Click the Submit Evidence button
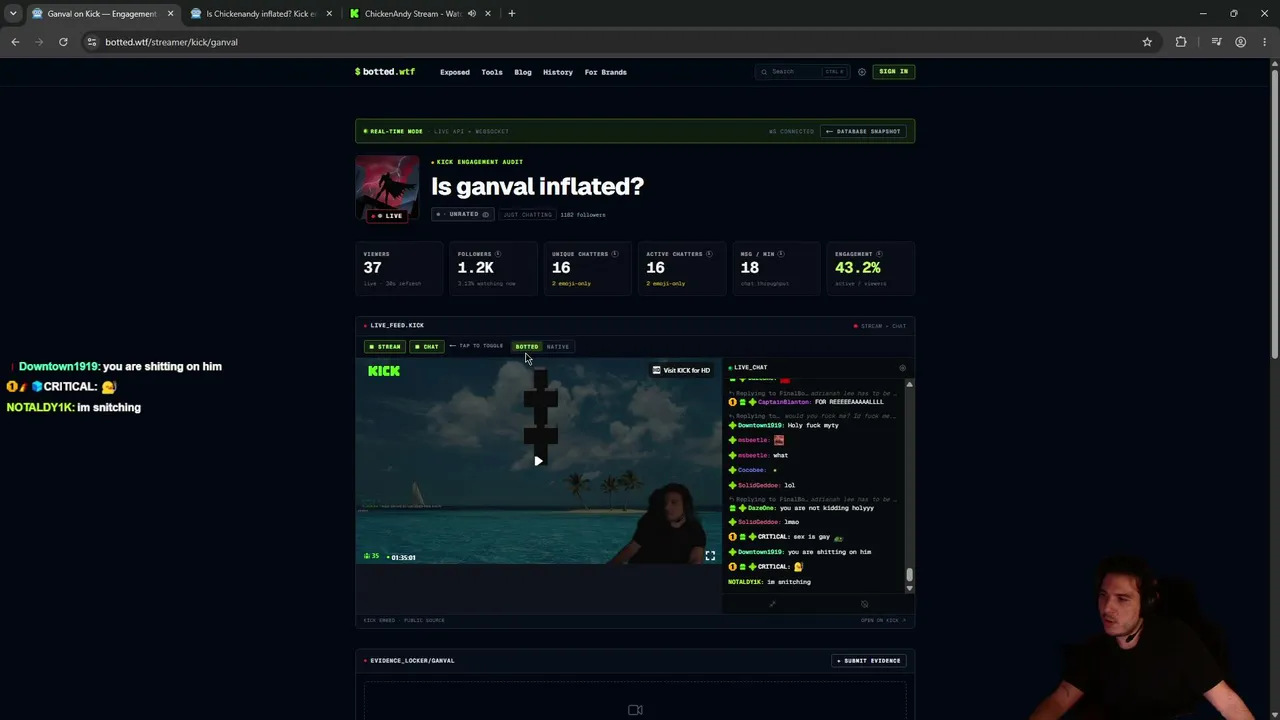This screenshot has width=1280, height=720. 868,661
